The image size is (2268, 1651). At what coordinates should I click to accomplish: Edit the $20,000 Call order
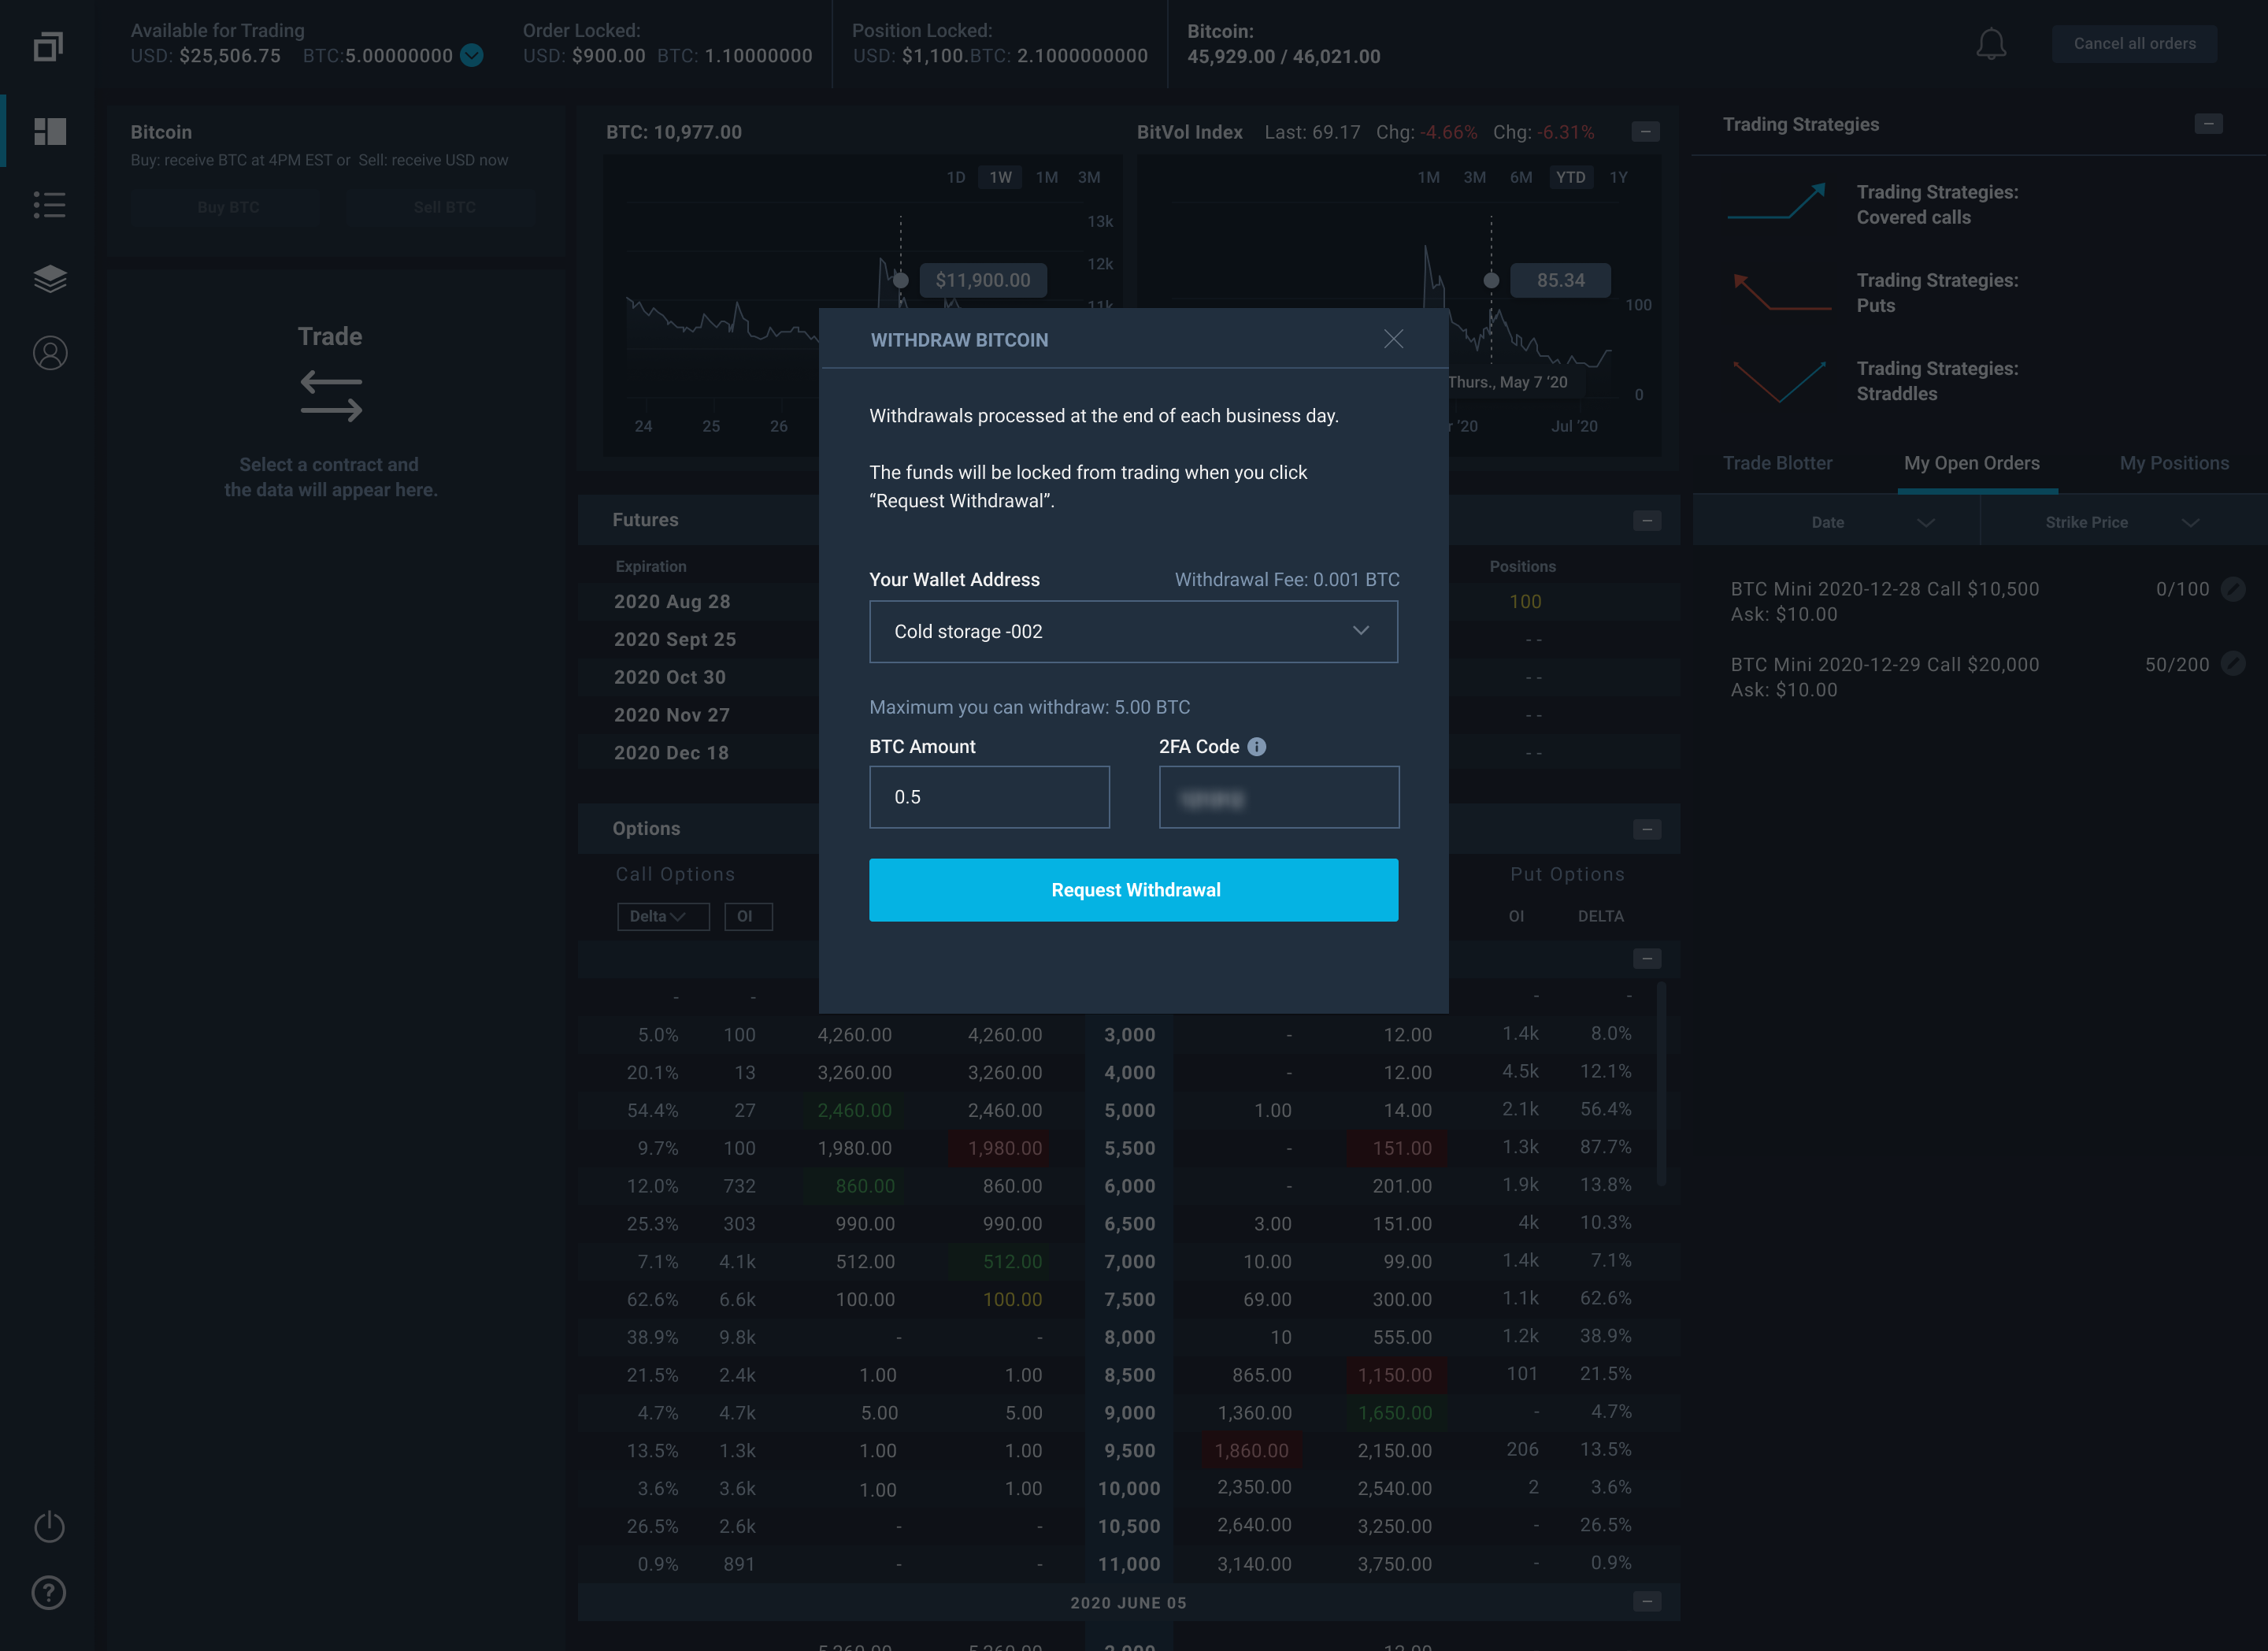[x=2232, y=663]
